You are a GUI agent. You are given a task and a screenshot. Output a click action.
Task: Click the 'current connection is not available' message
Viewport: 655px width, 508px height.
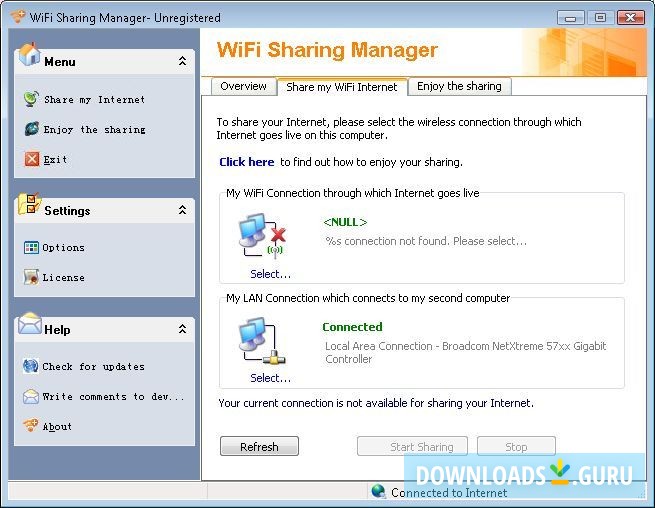coord(376,403)
